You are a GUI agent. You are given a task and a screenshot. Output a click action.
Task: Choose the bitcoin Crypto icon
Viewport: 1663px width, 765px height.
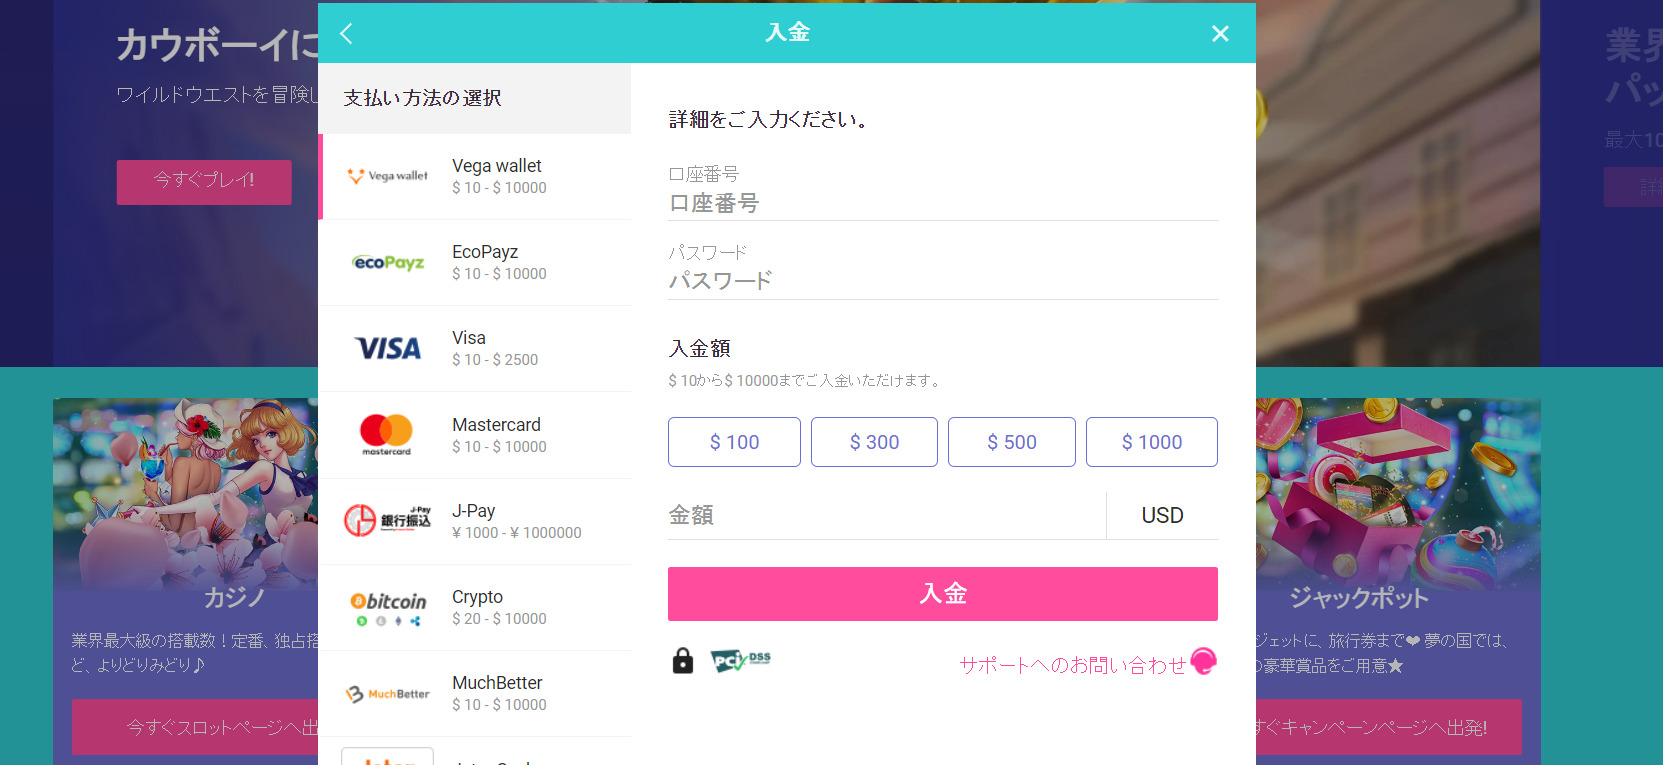[x=388, y=608]
